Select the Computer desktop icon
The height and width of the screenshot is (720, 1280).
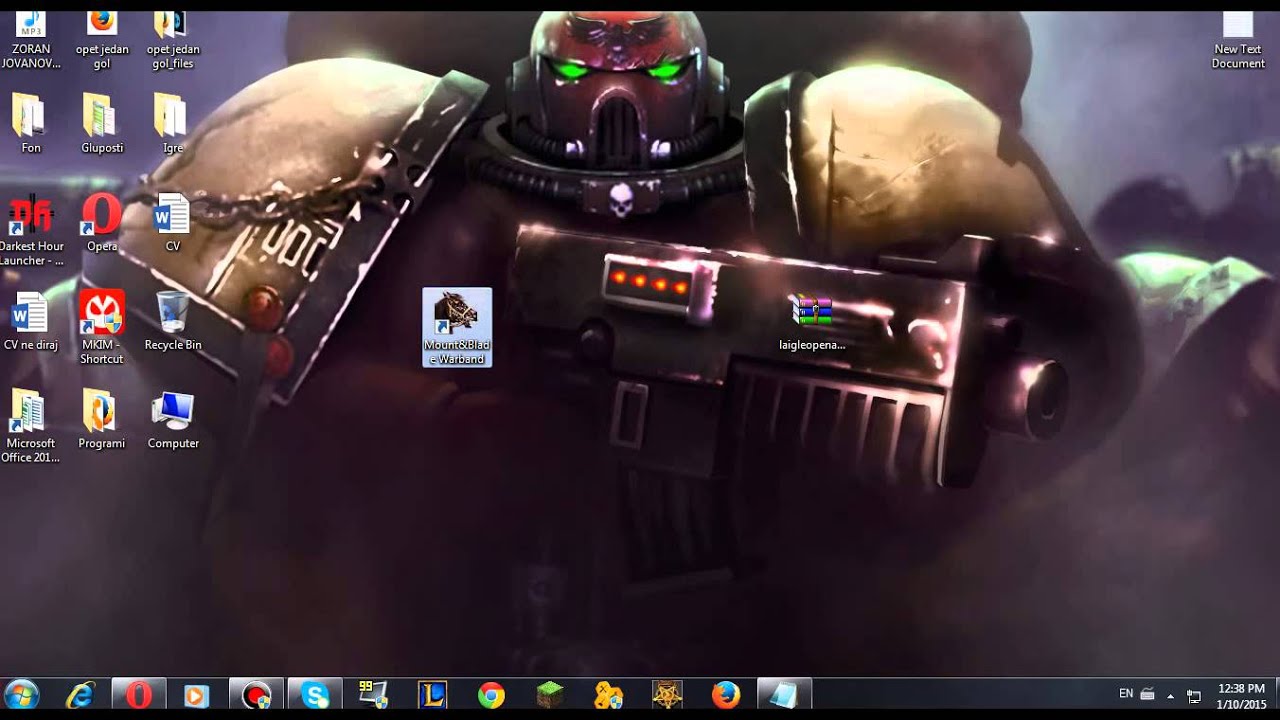coord(173,420)
